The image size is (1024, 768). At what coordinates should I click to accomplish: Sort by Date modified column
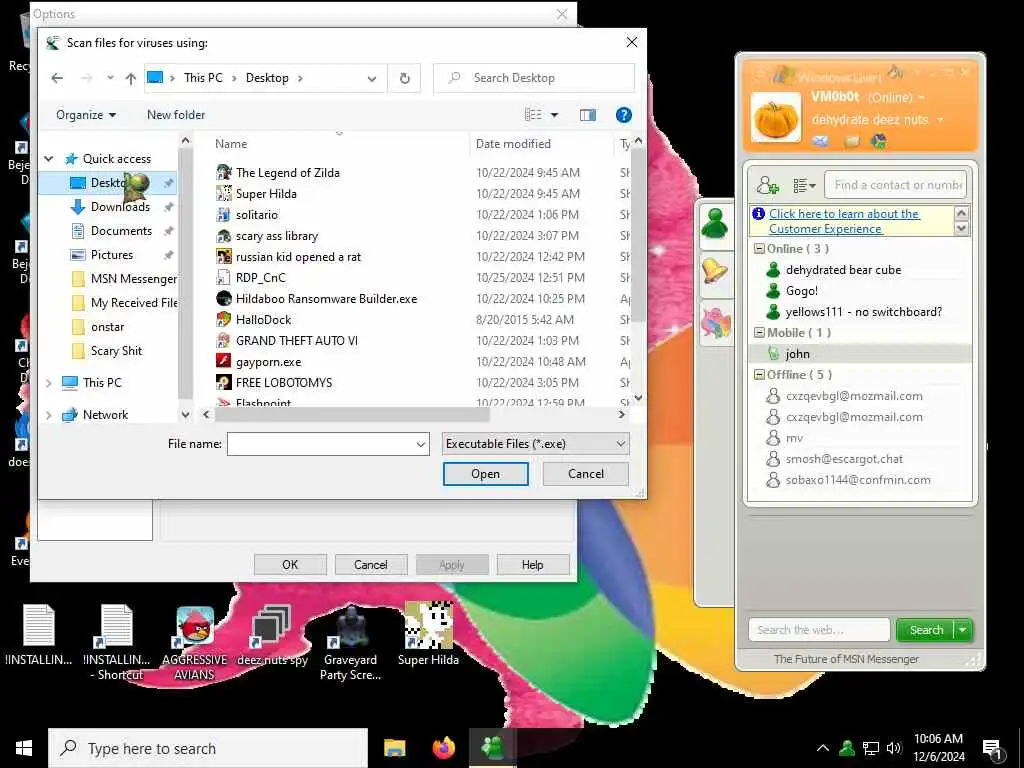tap(513, 144)
